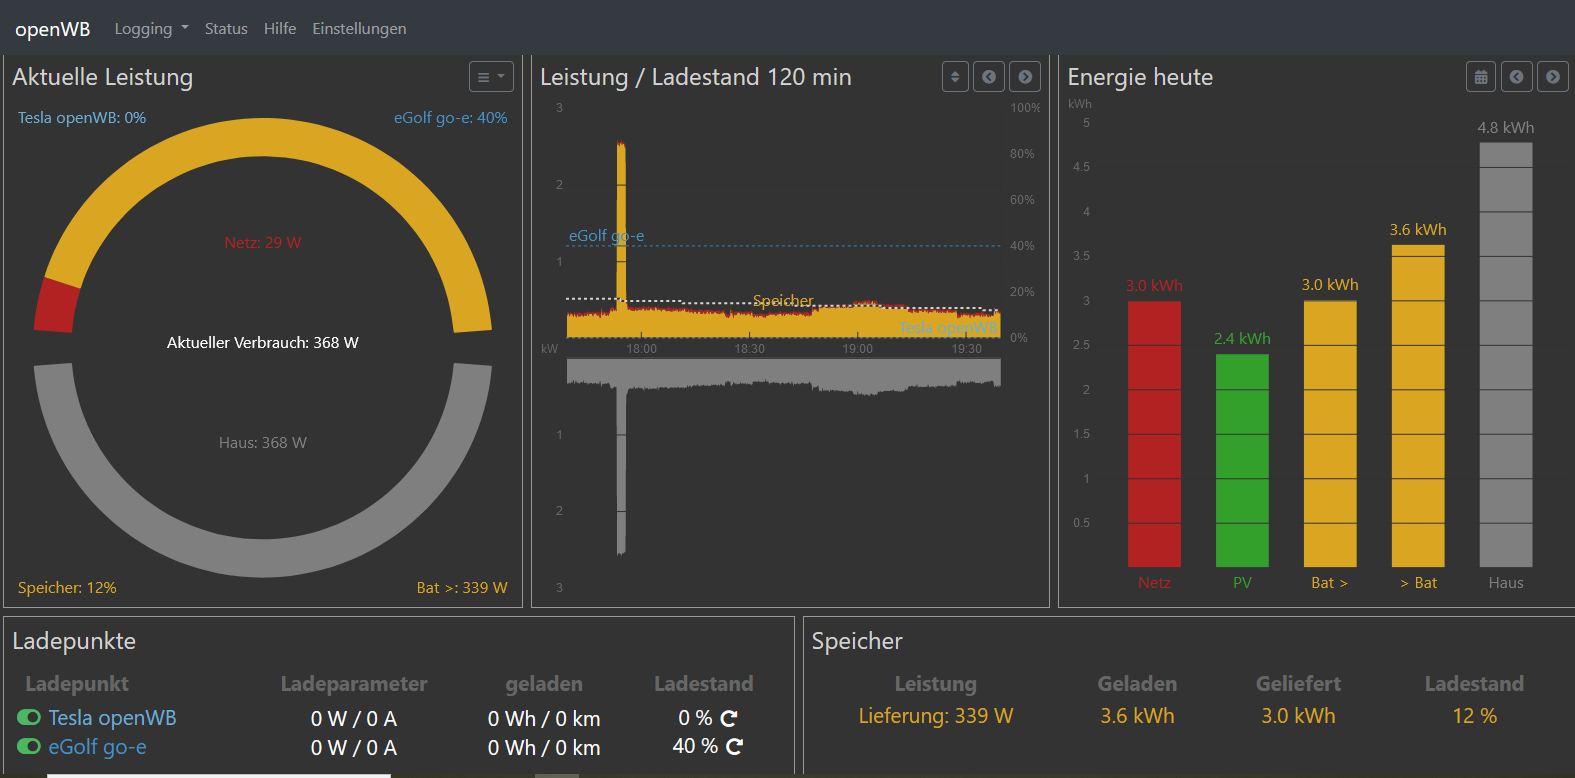The image size is (1575, 778).
Task: Open the Logging dropdown menu
Action: [x=151, y=29]
